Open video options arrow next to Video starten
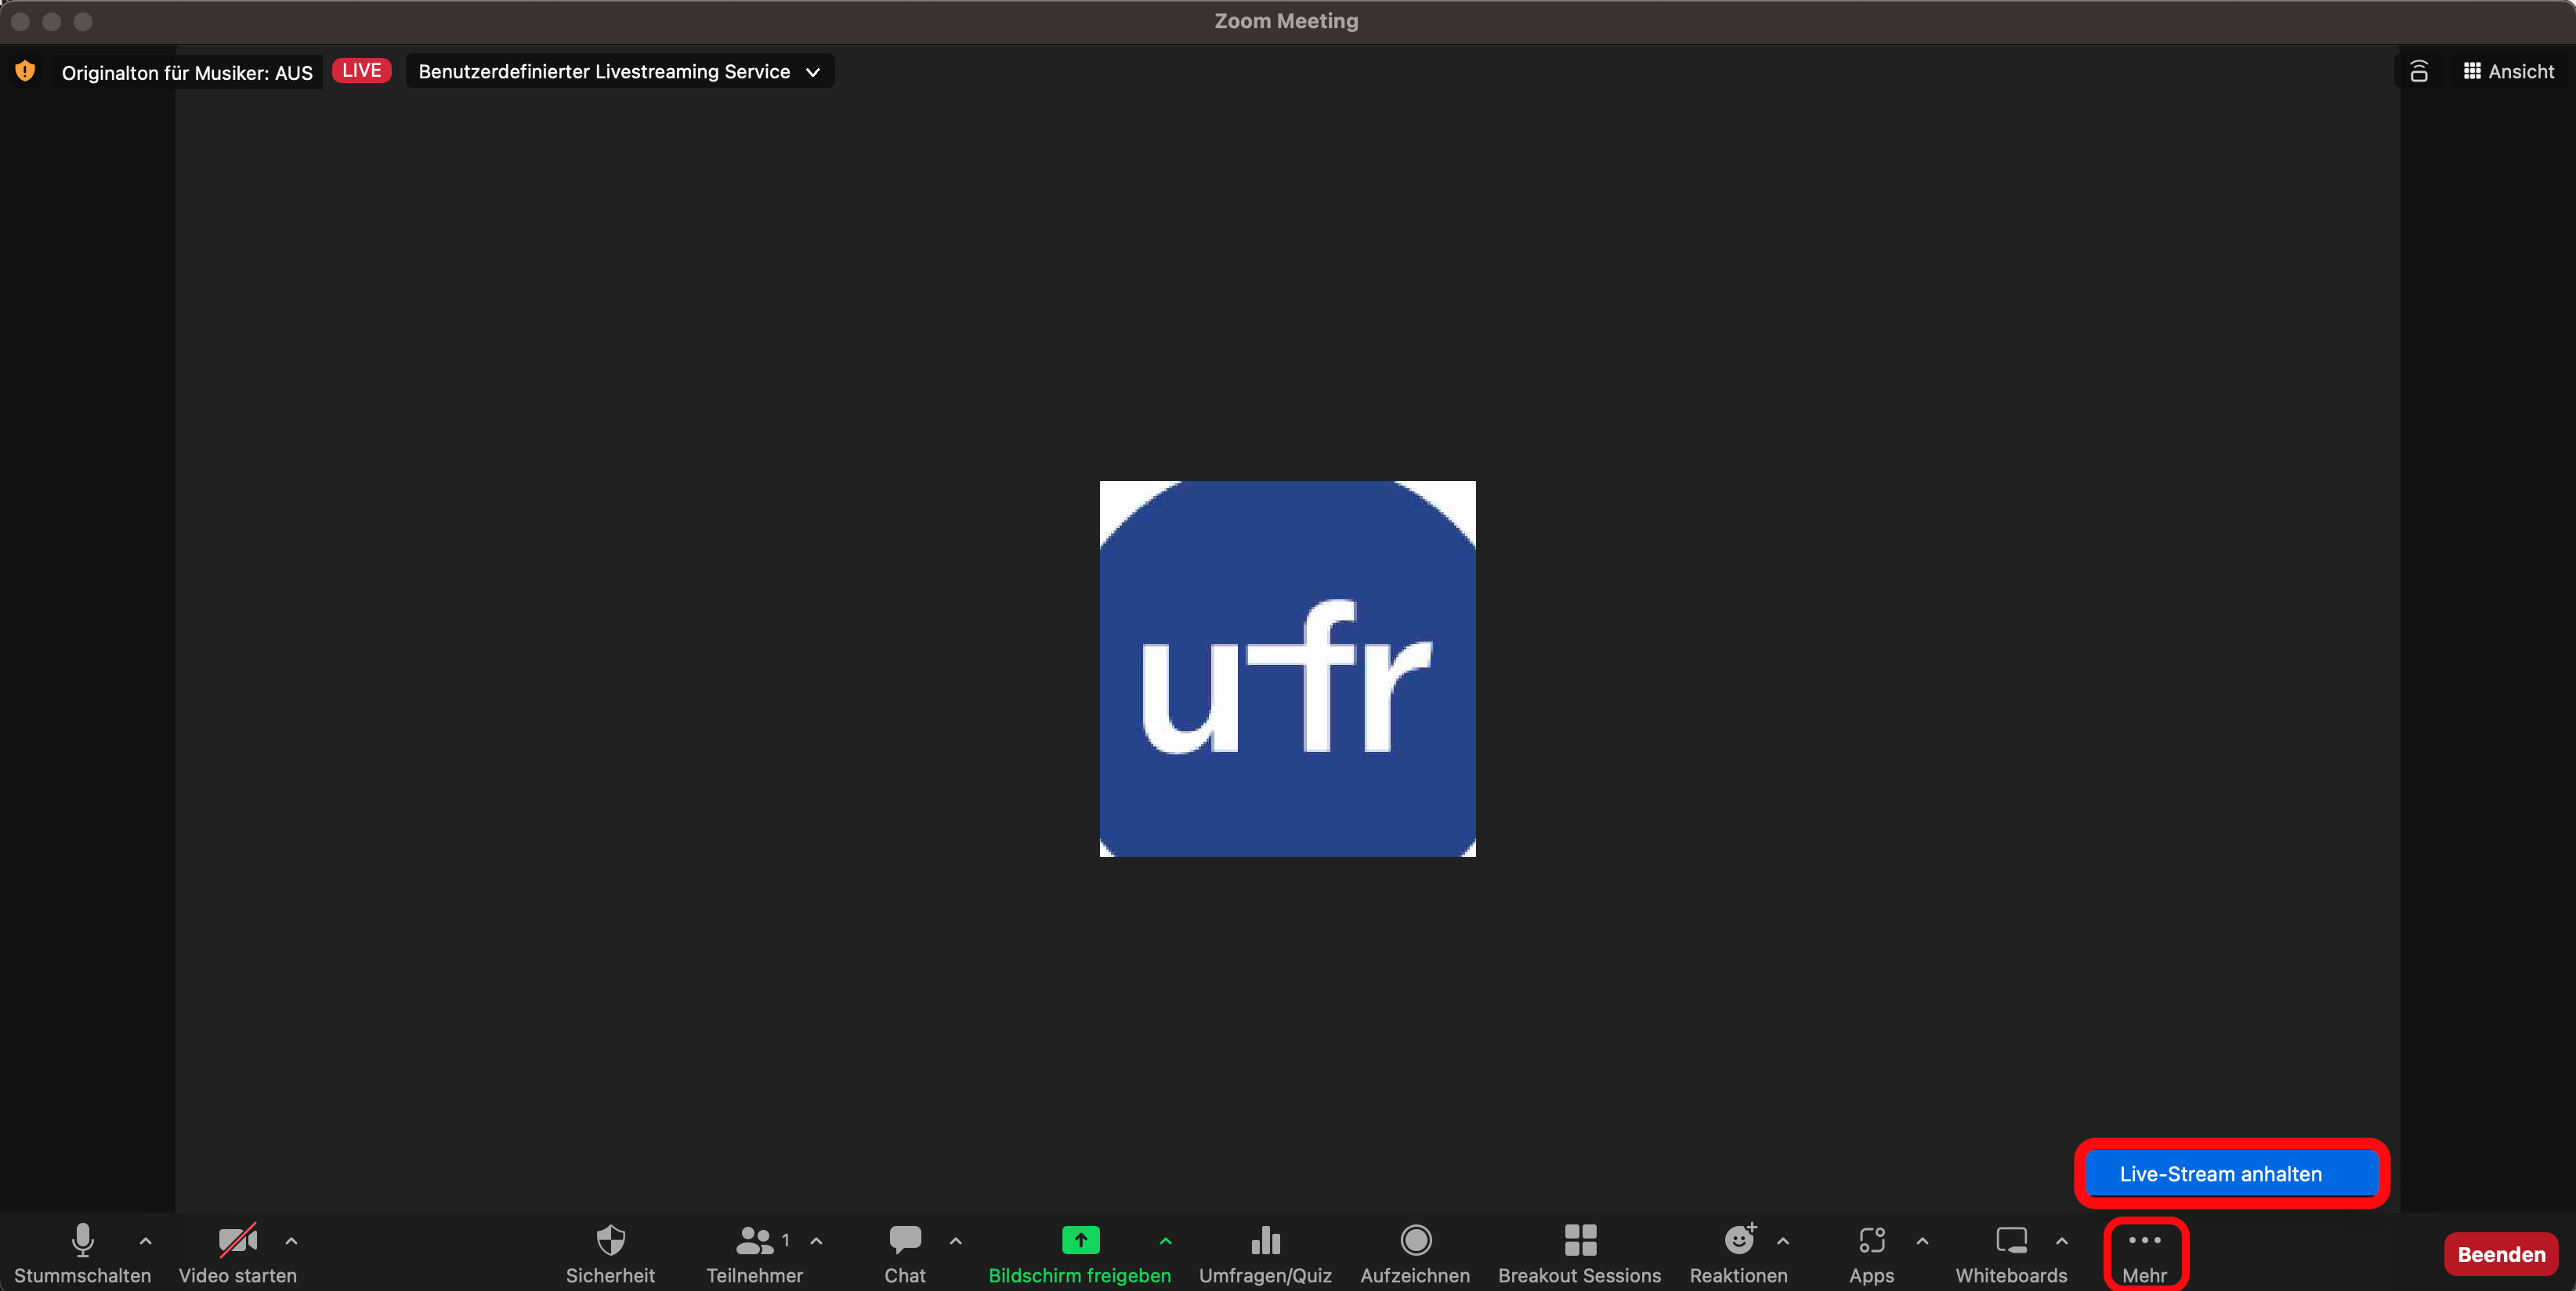This screenshot has width=2576, height=1291. [291, 1241]
